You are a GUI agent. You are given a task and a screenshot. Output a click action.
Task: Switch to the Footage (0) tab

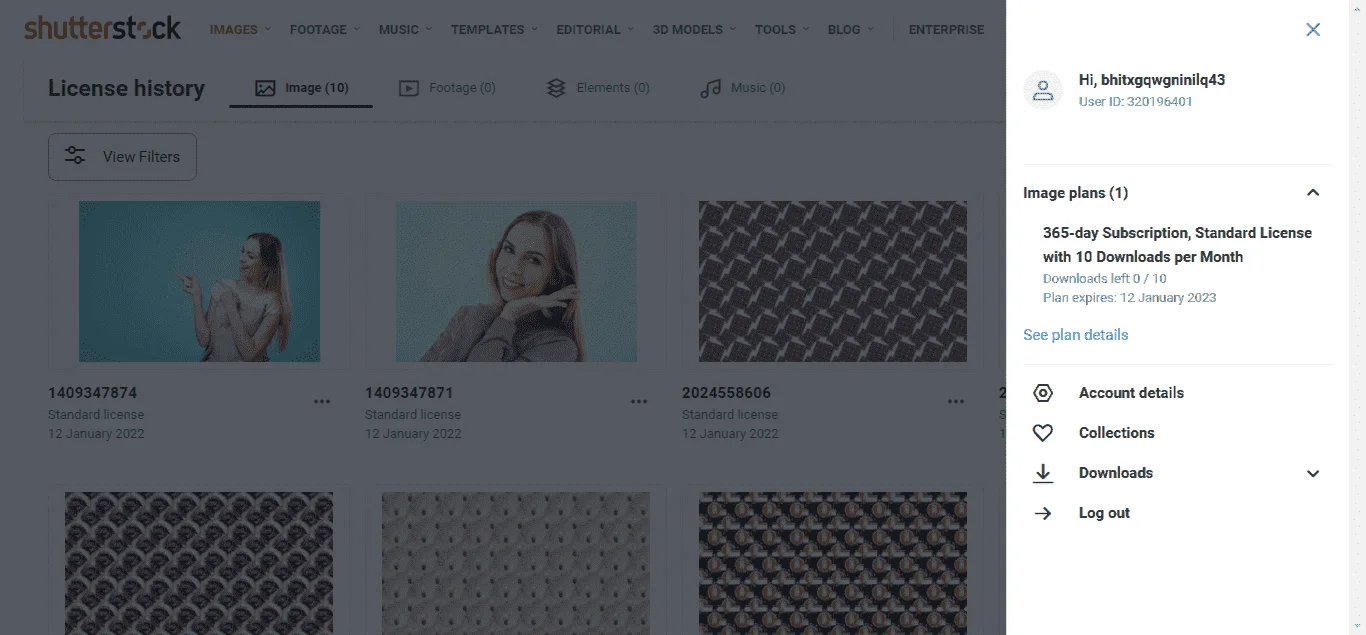tap(447, 88)
